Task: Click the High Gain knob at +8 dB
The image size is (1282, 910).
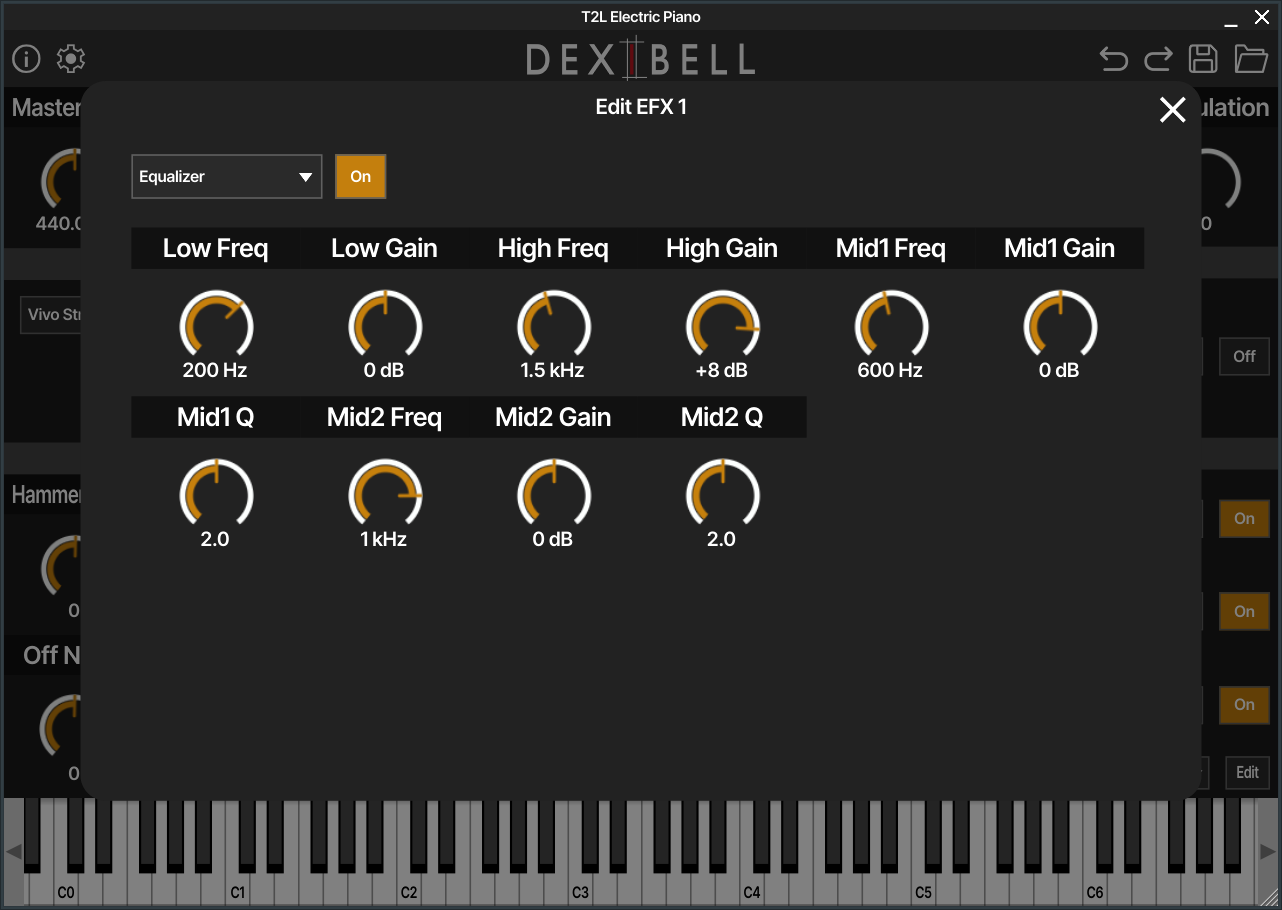Action: tap(722, 326)
